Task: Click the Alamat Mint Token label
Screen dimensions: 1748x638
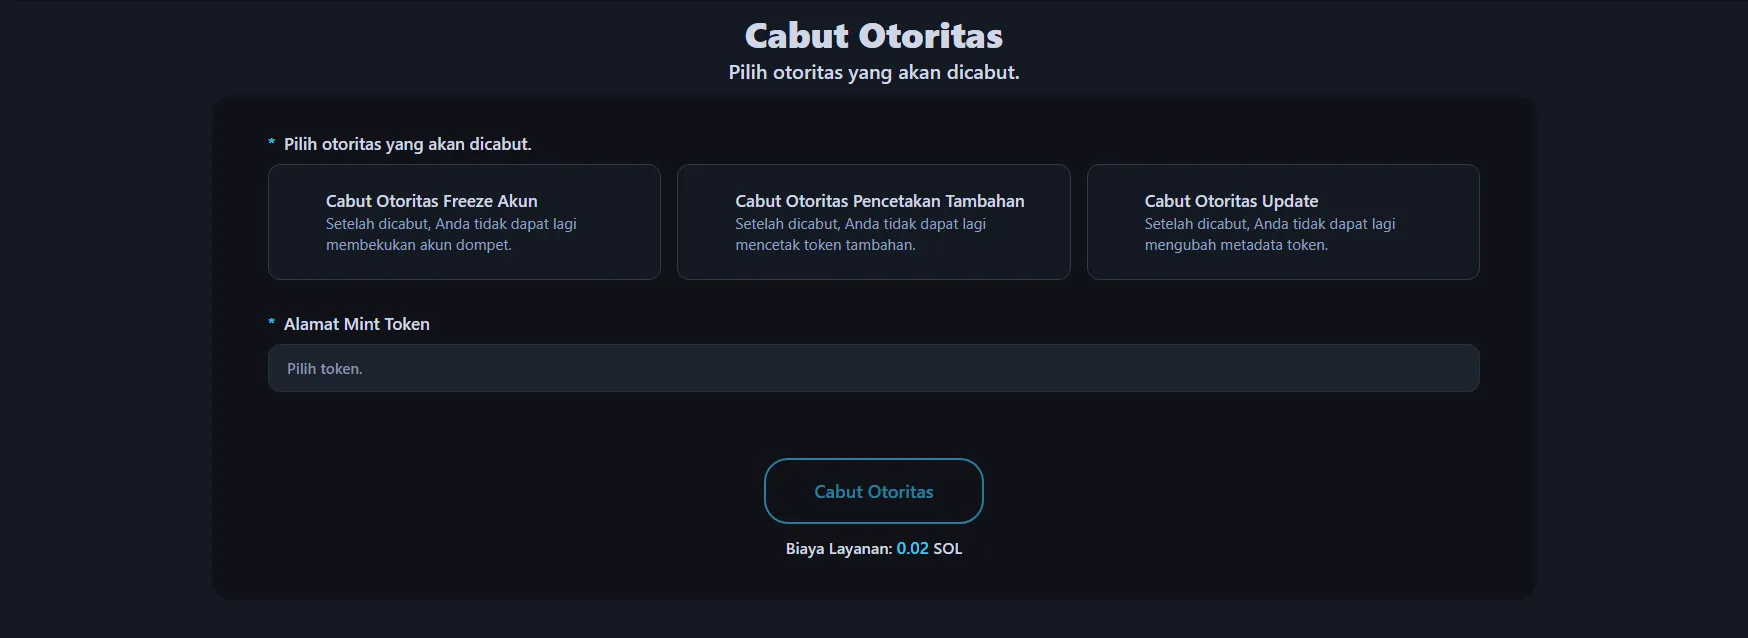Action: (356, 324)
